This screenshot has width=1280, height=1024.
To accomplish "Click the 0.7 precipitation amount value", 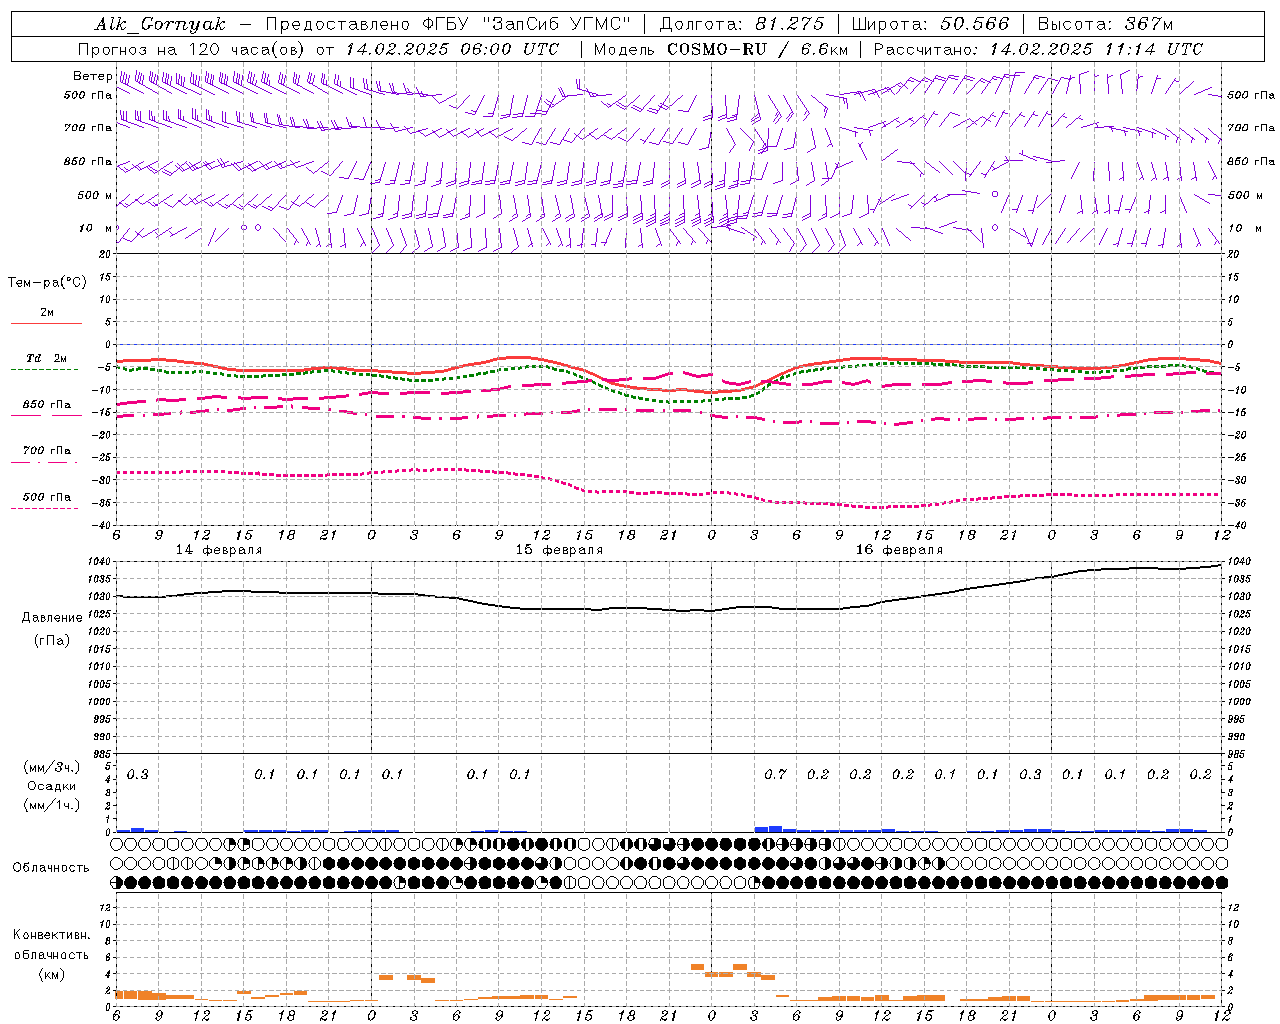I will pyautogui.click(x=775, y=774).
